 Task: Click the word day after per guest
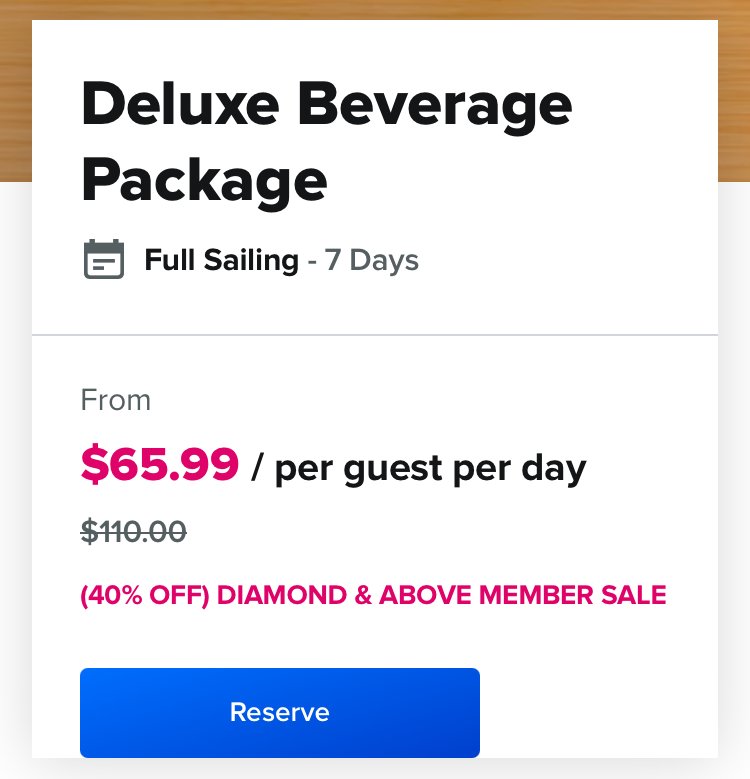pyautogui.click(x=554, y=469)
